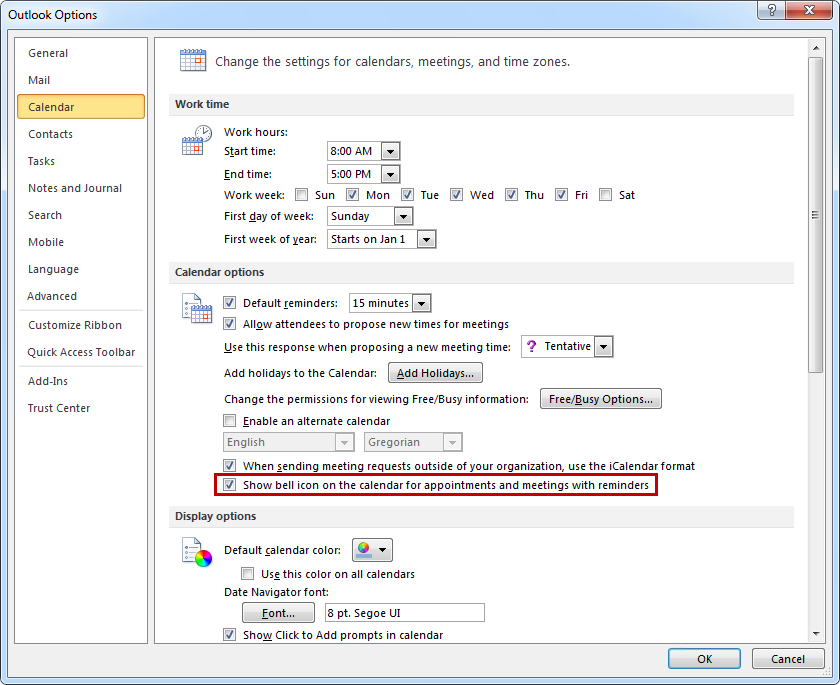
Task: Click the Calendar options page icon
Action: click(x=197, y=308)
